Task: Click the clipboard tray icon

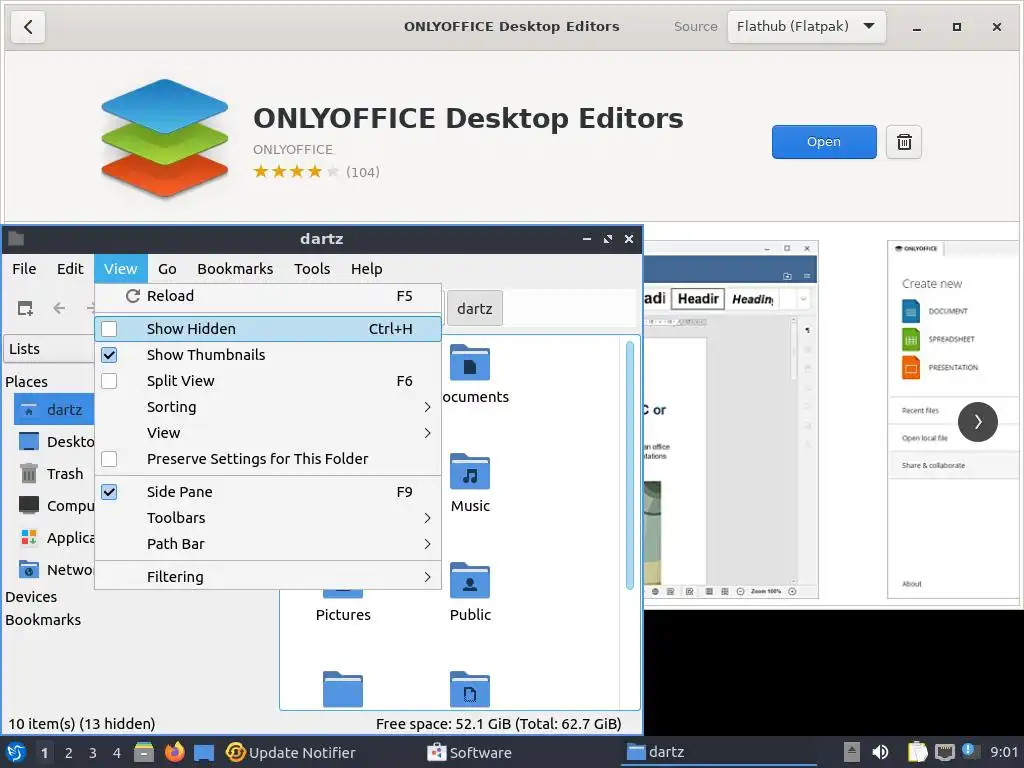Action: (918, 752)
